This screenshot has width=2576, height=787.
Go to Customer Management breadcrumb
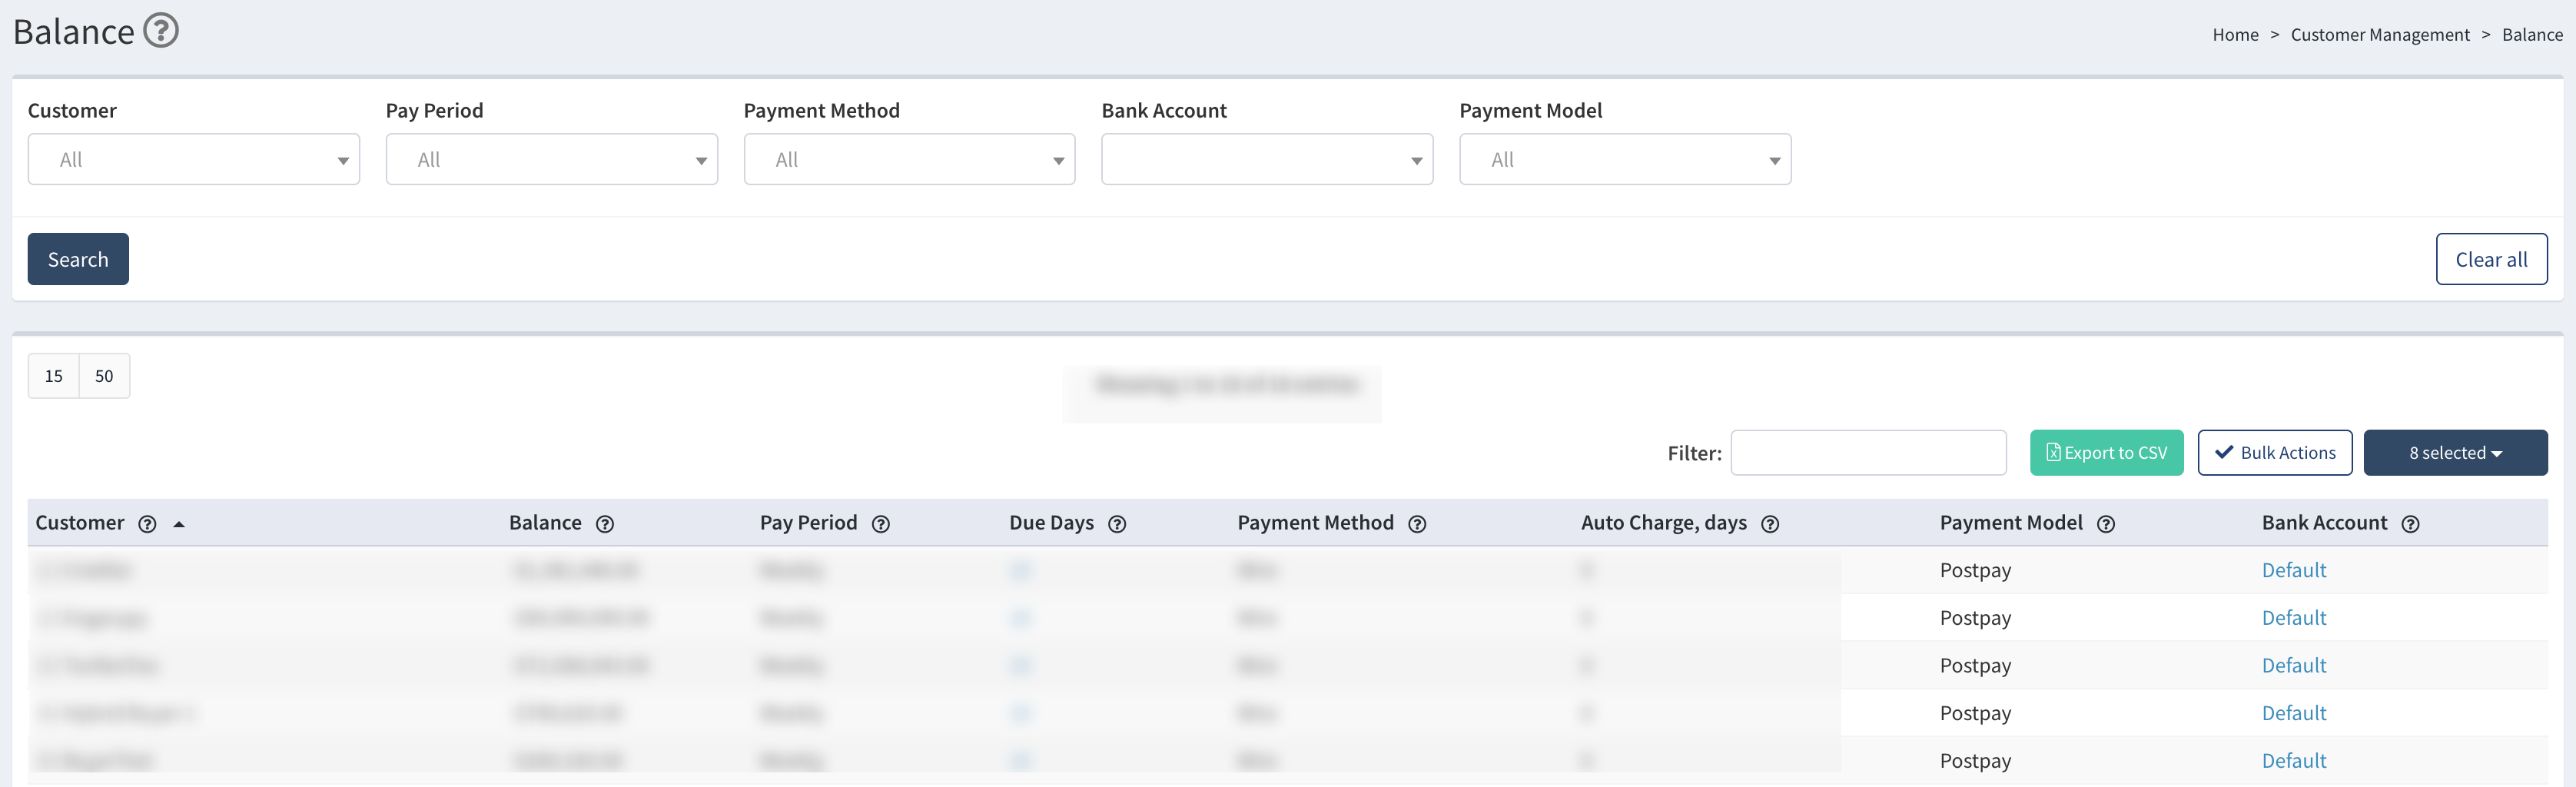(x=2379, y=35)
